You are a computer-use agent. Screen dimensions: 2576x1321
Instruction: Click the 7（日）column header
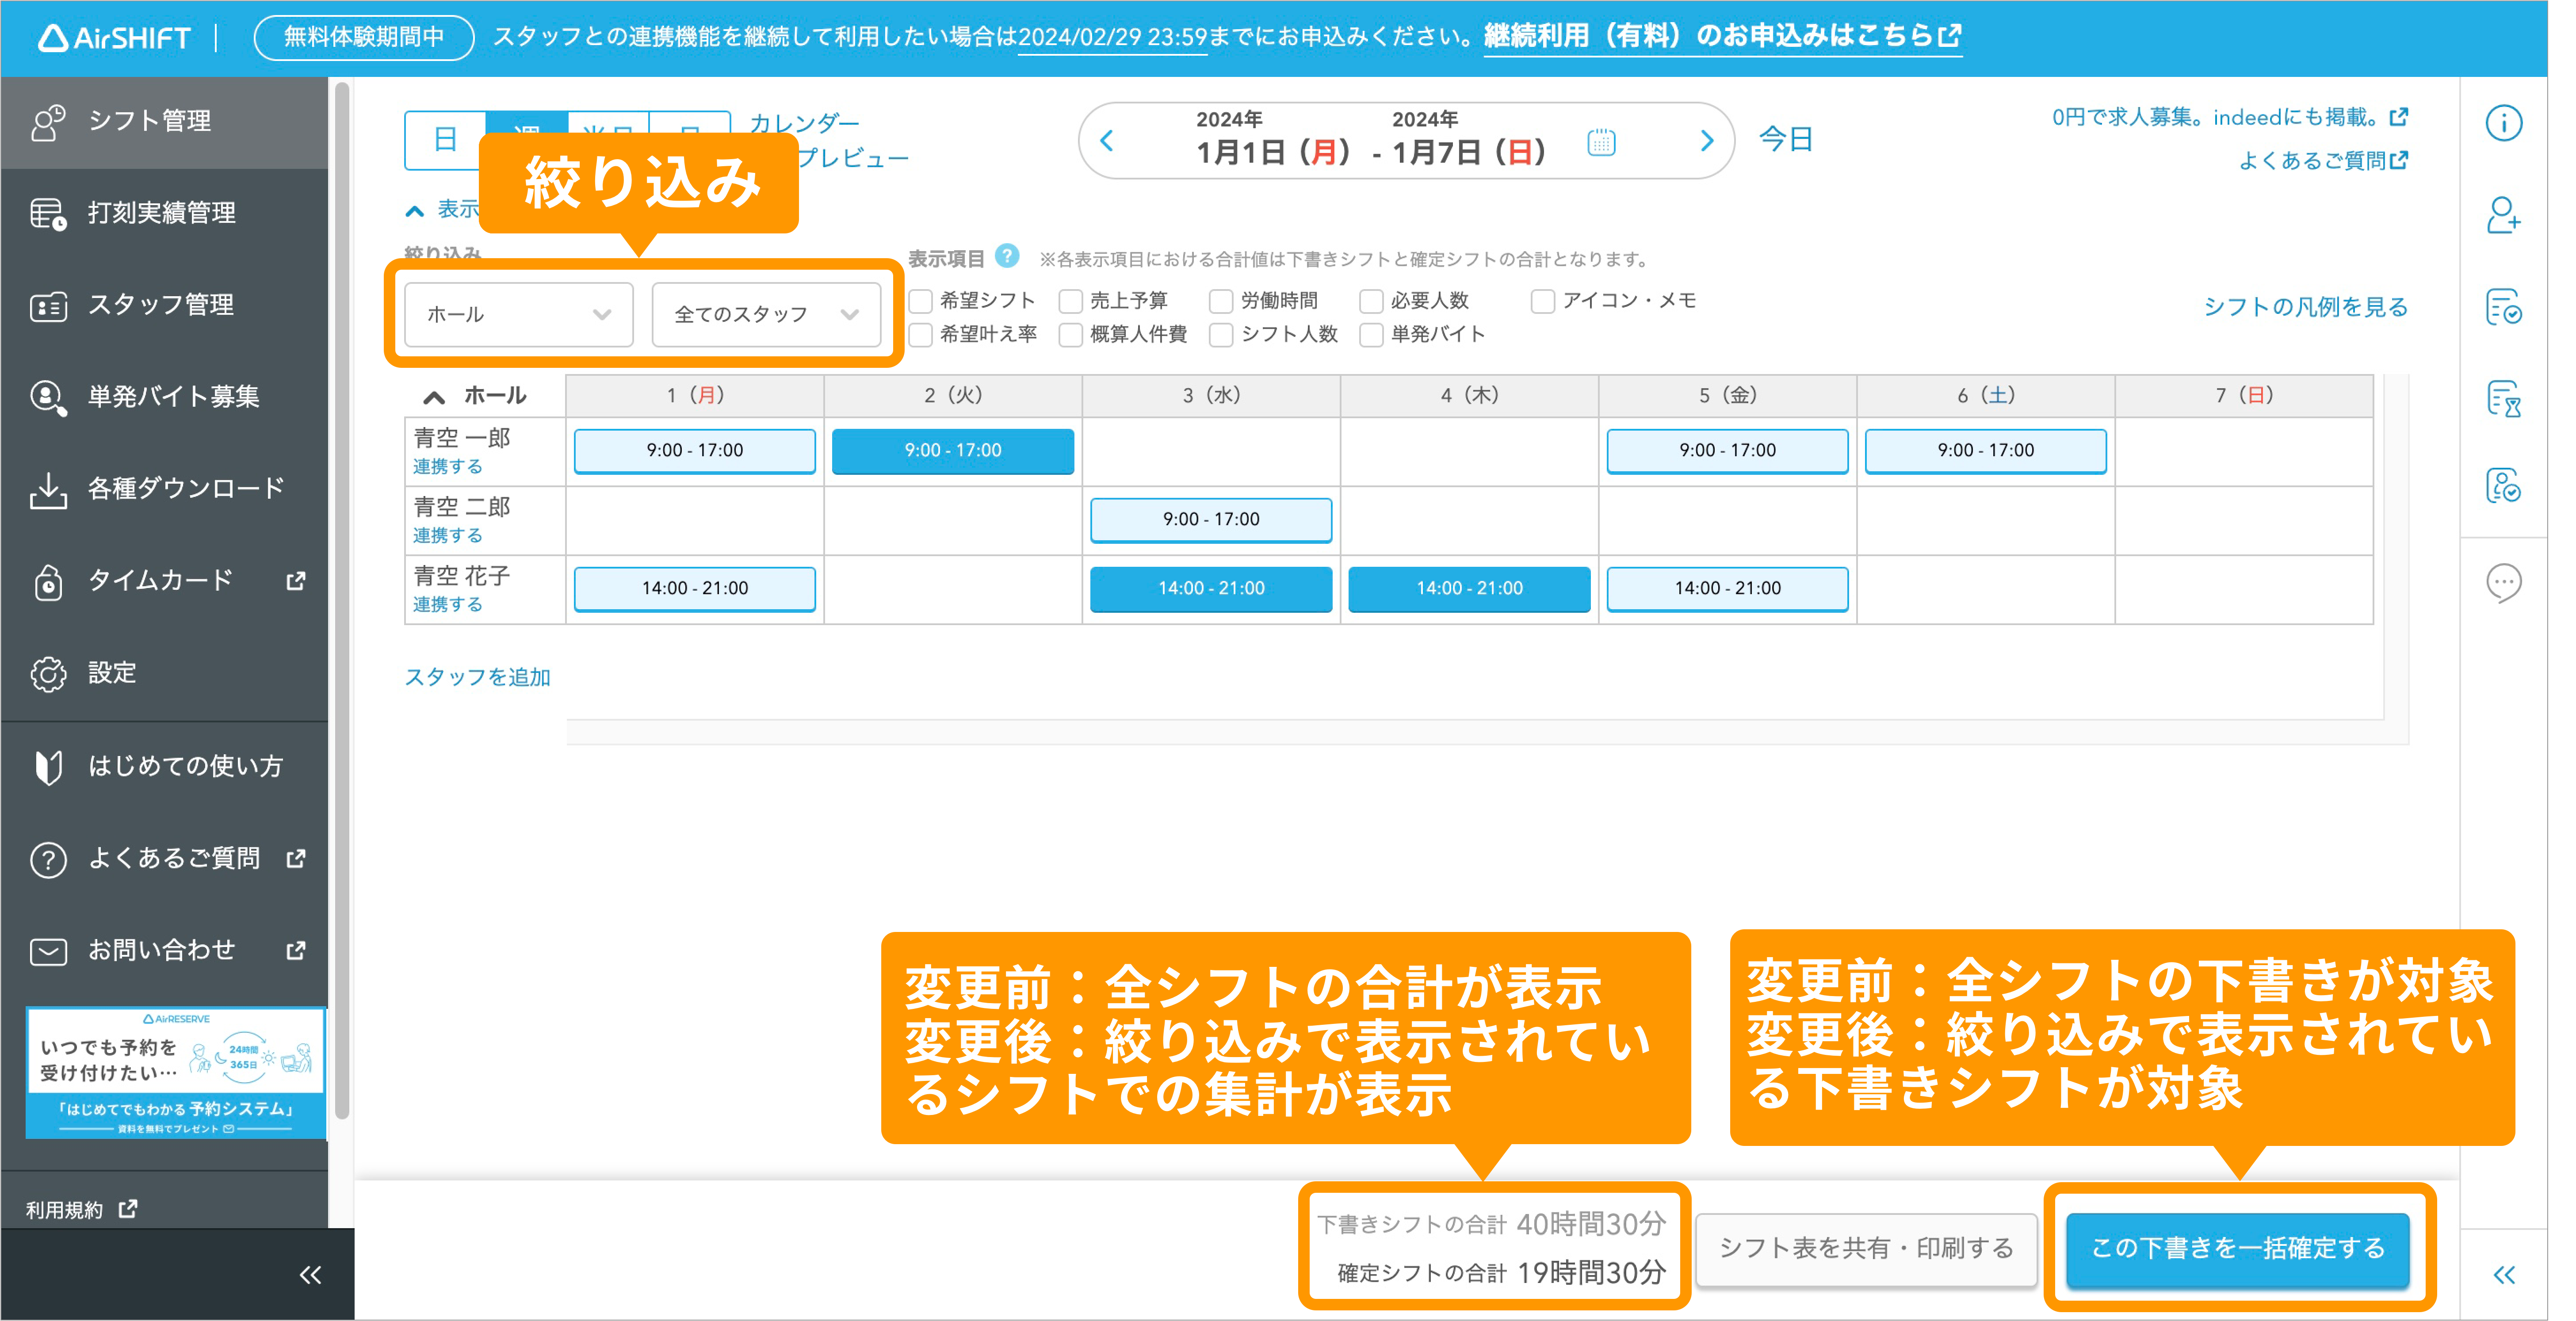[2244, 396]
